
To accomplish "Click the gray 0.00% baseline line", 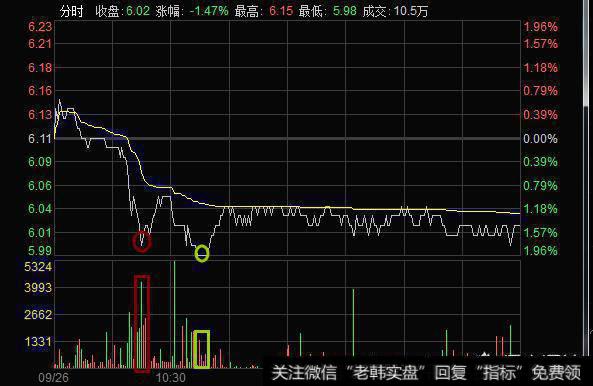I will tap(287, 139).
